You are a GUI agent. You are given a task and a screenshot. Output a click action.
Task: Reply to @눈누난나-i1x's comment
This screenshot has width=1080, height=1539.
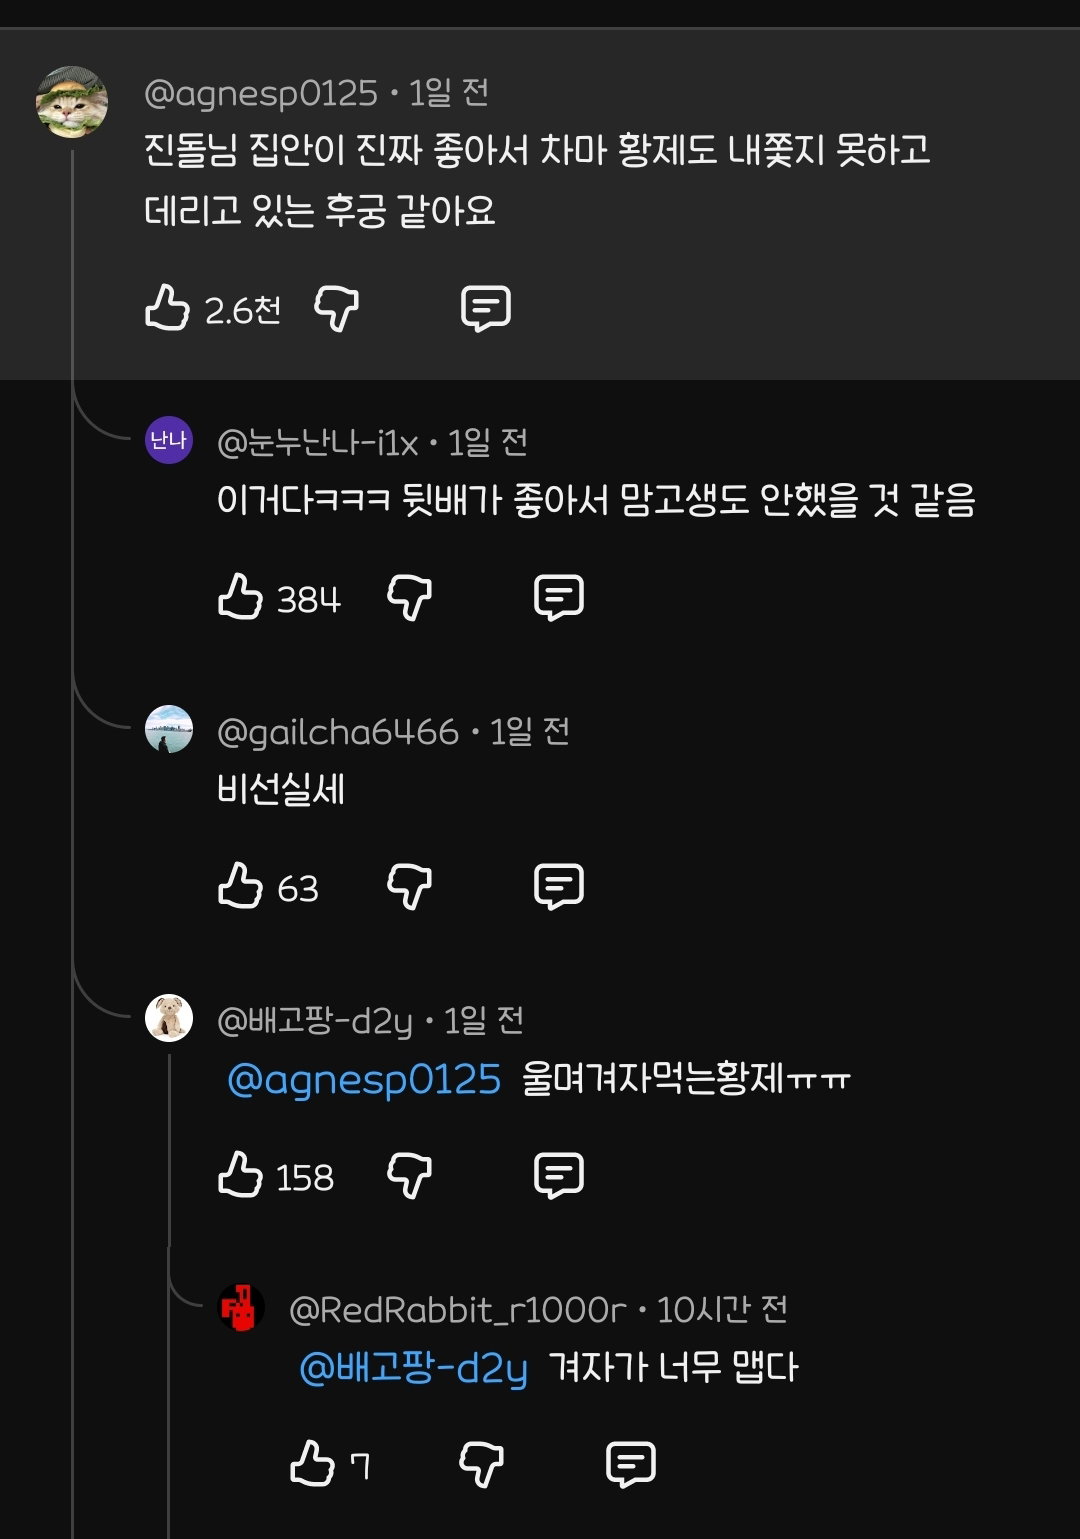(x=559, y=597)
